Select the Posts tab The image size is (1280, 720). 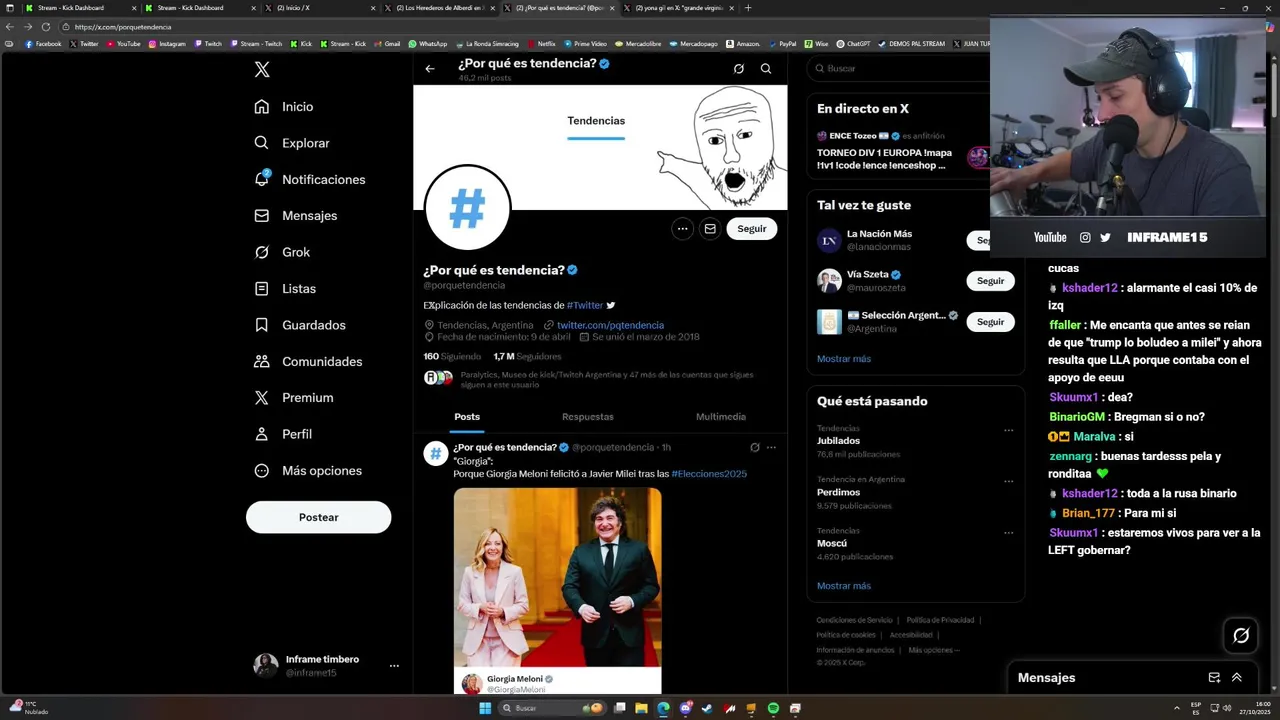pyautogui.click(x=467, y=417)
